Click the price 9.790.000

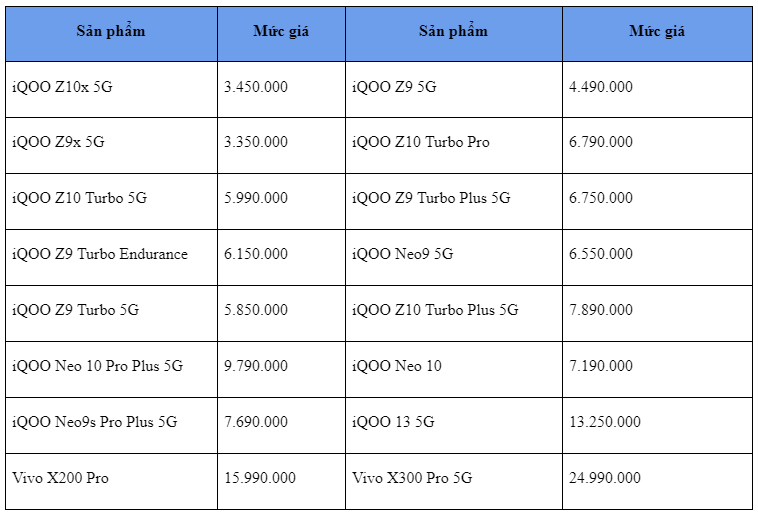pyautogui.click(x=256, y=366)
